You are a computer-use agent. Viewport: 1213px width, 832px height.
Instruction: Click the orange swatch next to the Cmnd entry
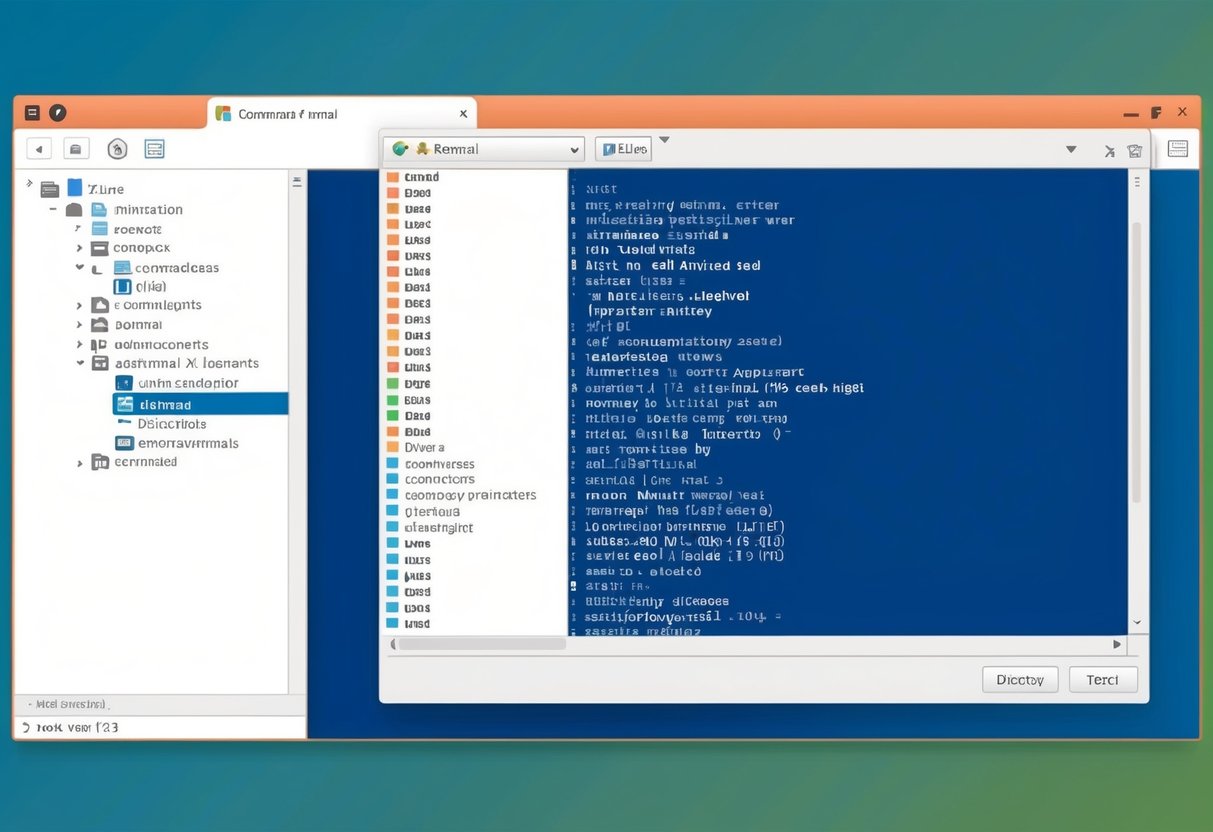(x=392, y=176)
